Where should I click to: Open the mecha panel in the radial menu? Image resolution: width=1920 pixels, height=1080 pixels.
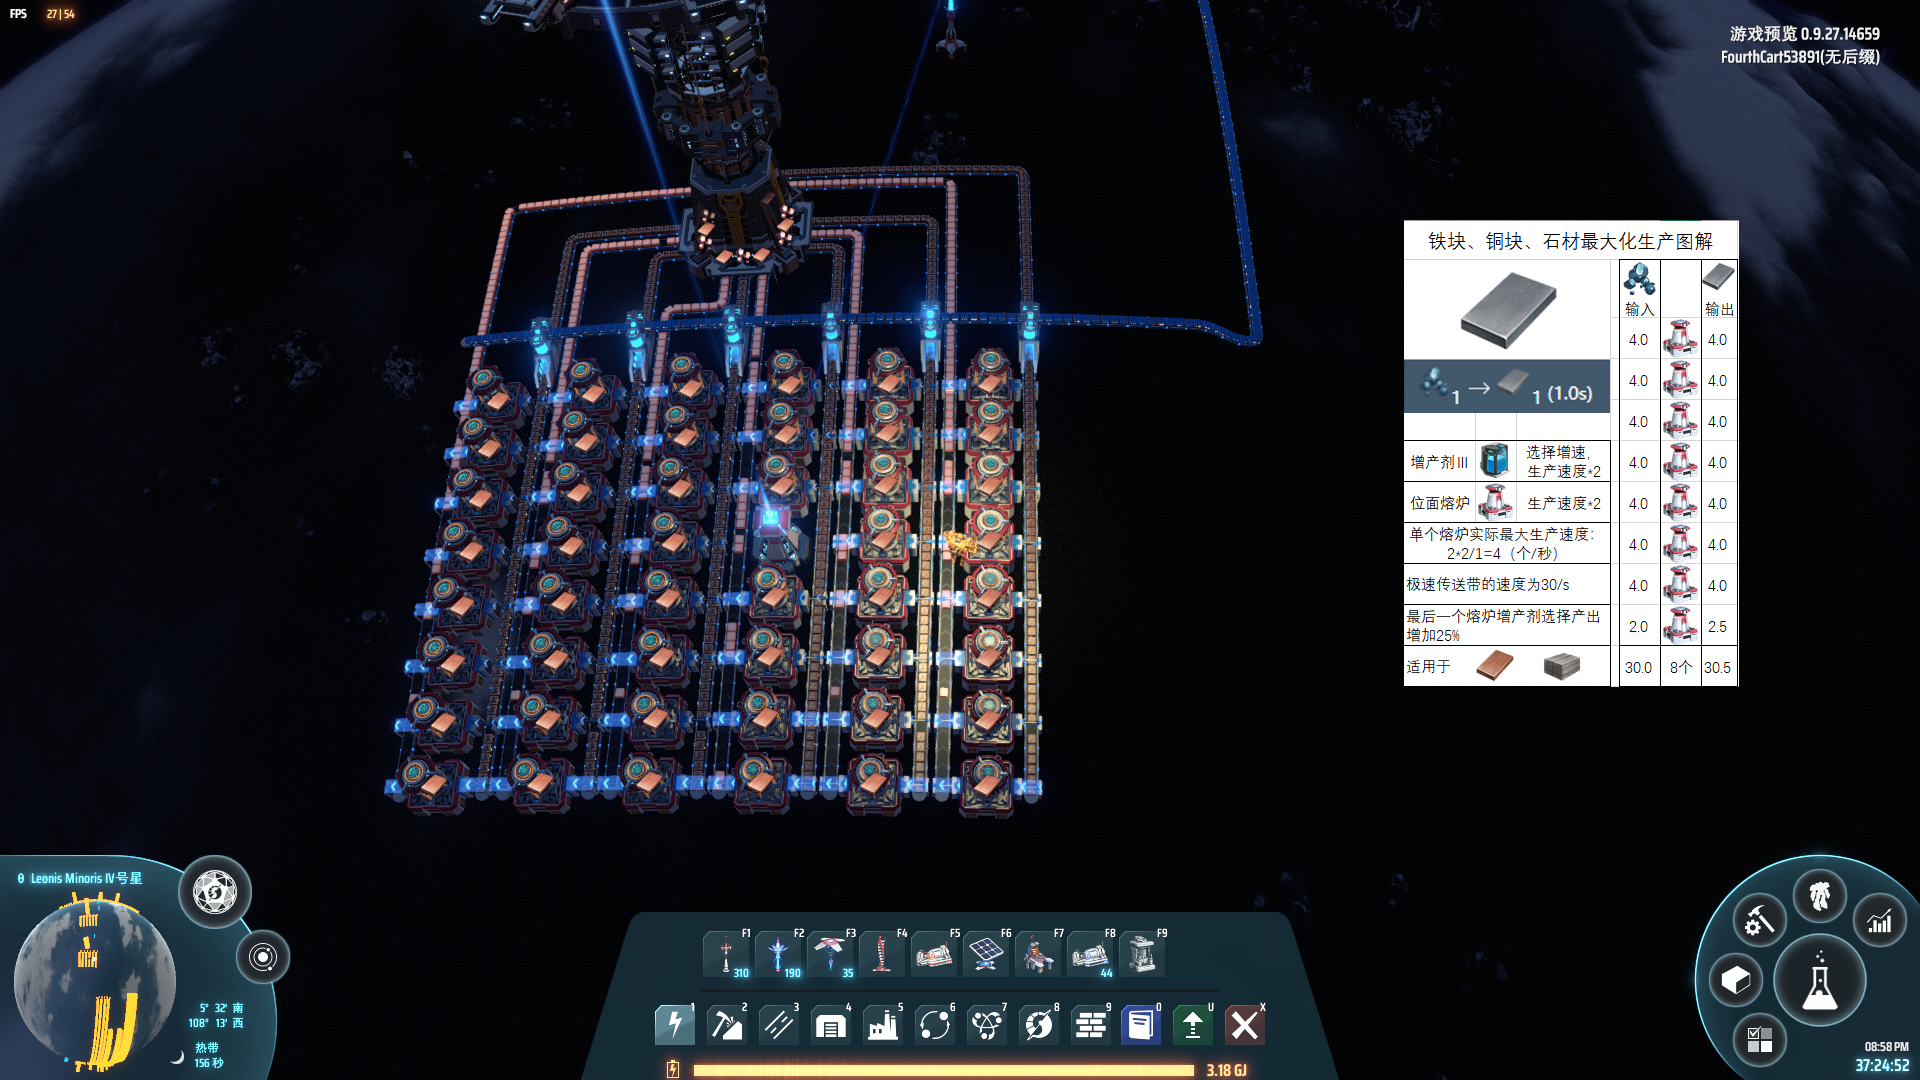point(1822,897)
